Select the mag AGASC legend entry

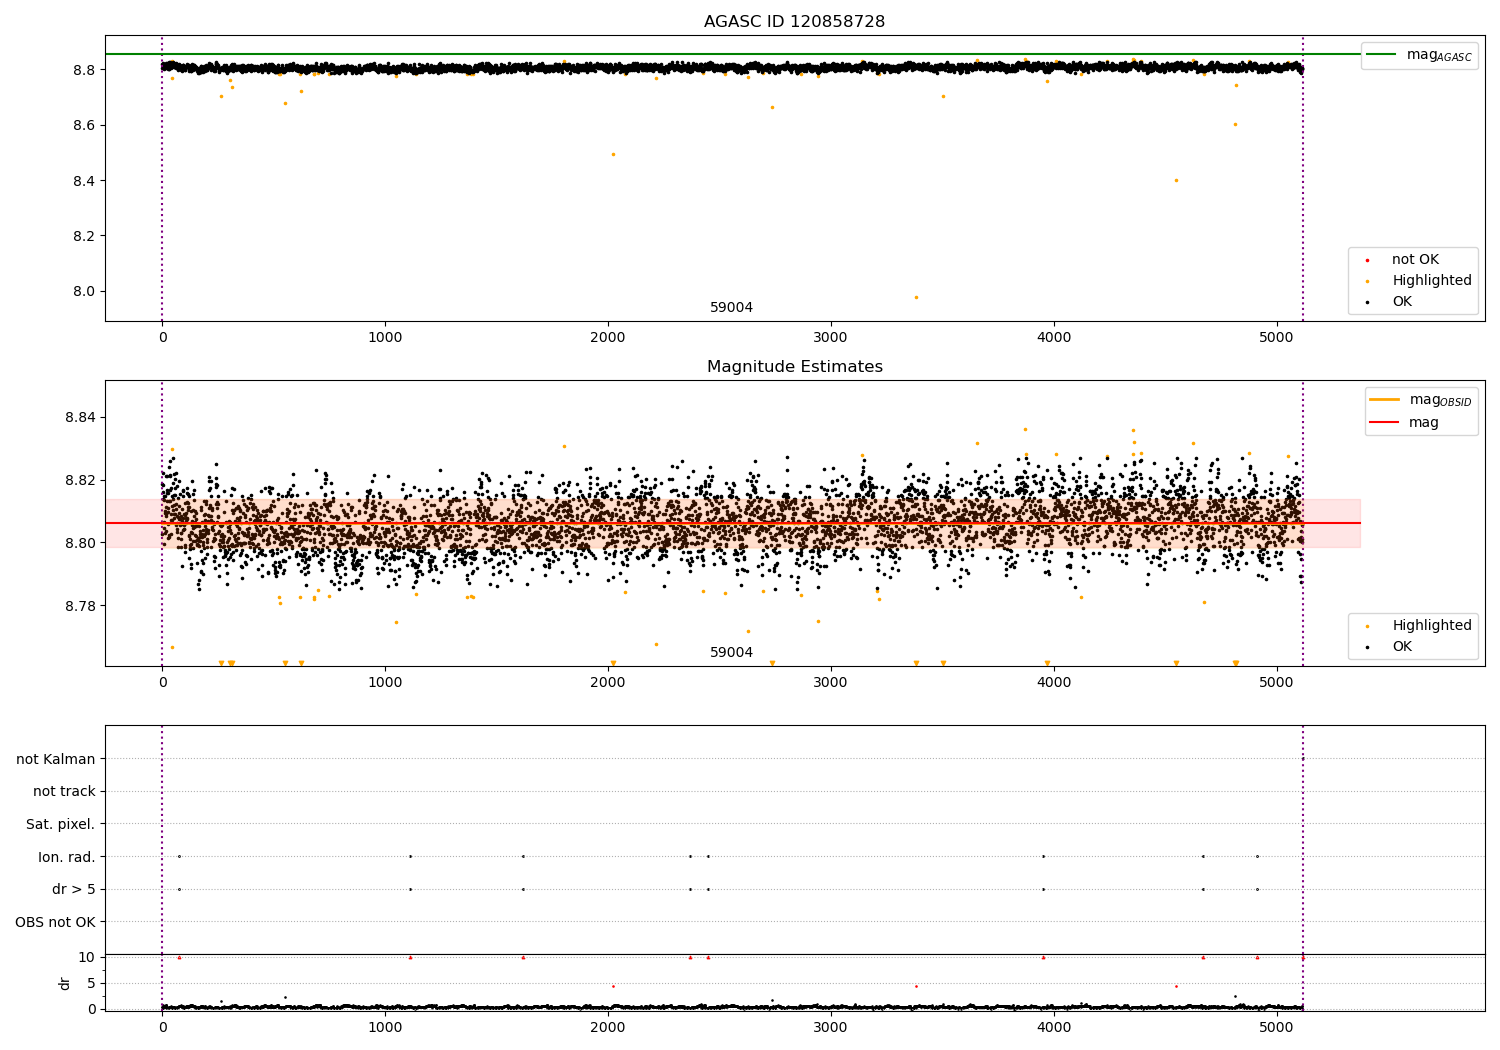click(1419, 55)
